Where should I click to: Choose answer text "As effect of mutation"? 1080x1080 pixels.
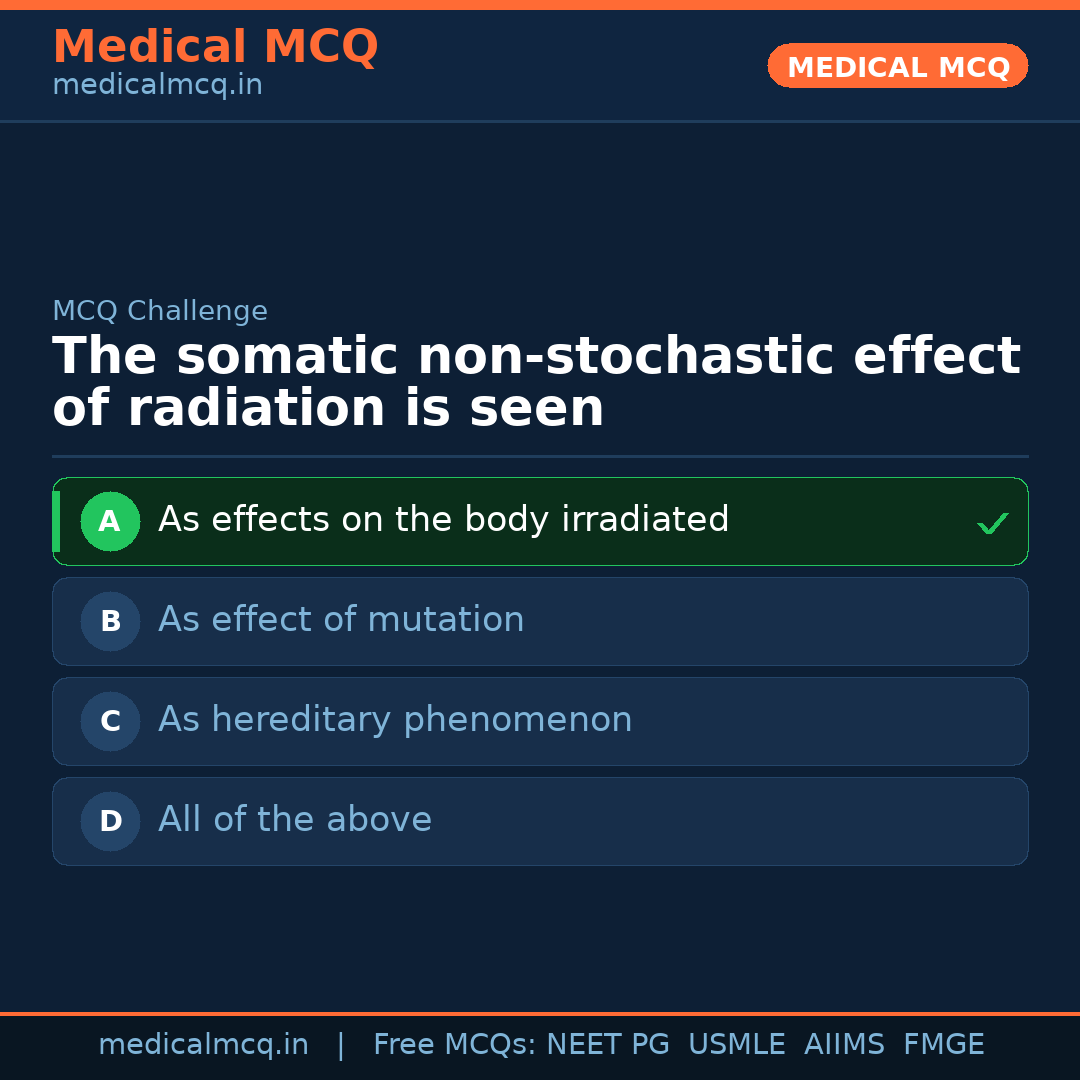pos(341,620)
